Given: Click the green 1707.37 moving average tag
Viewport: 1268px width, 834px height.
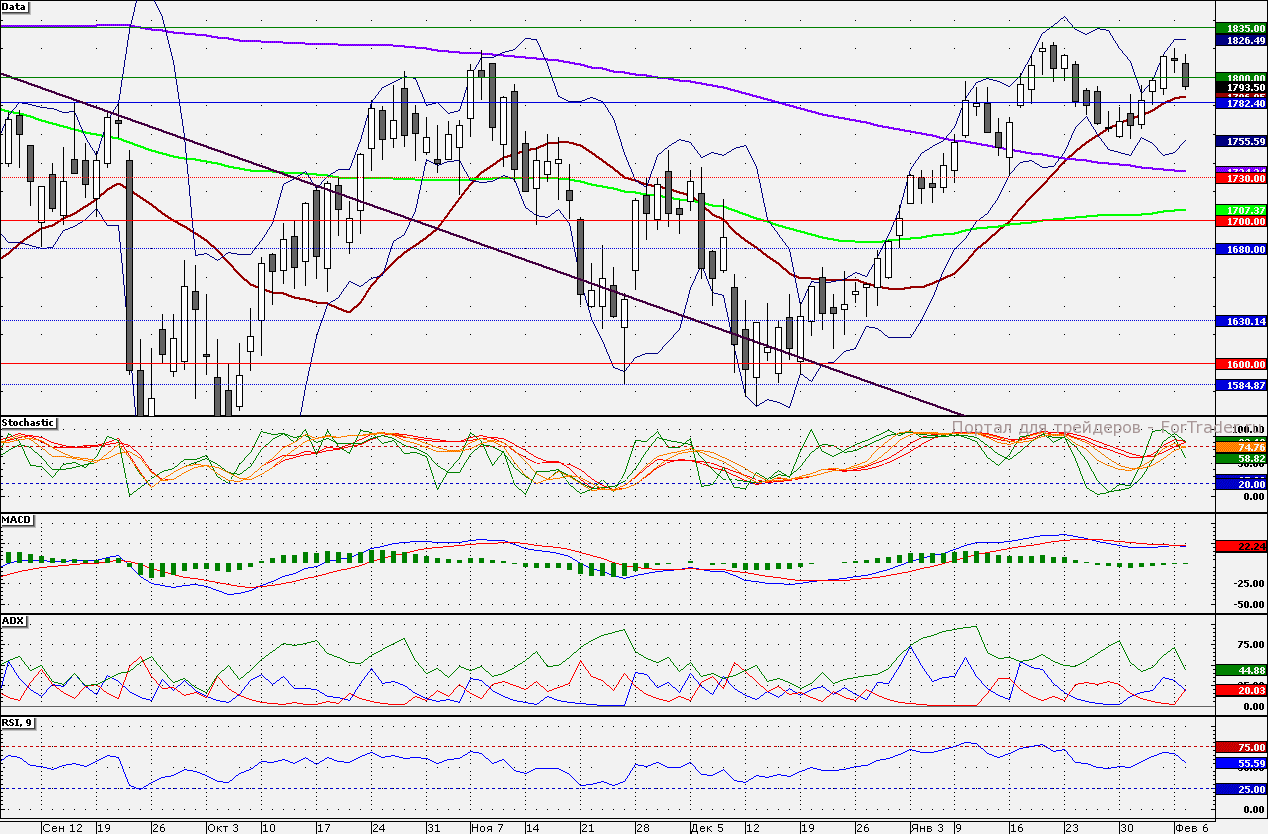Looking at the screenshot, I should click(1241, 209).
